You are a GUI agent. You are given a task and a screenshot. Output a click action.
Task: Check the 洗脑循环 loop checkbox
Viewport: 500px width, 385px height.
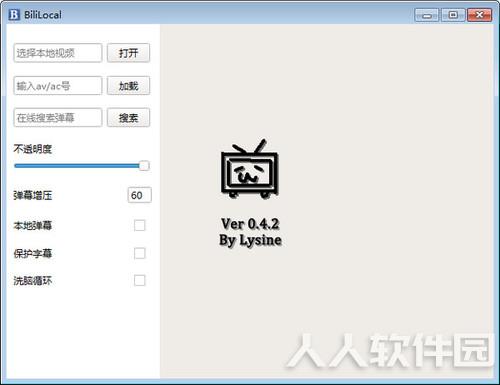pos(139,280)
